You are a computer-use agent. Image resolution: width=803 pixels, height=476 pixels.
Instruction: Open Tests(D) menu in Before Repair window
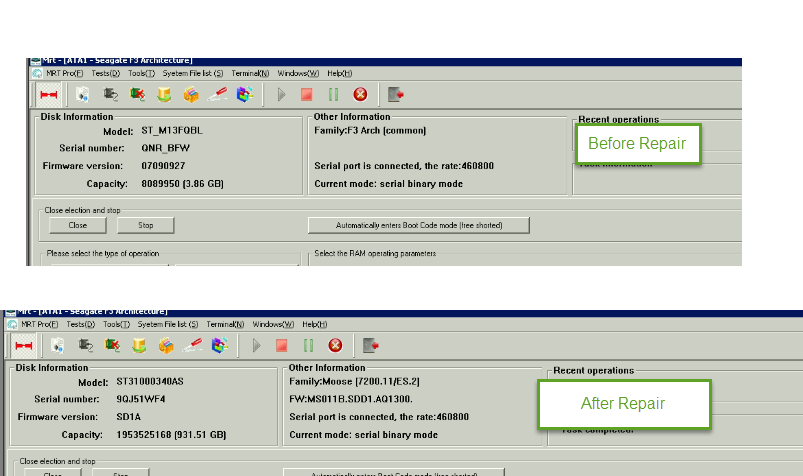105,73
